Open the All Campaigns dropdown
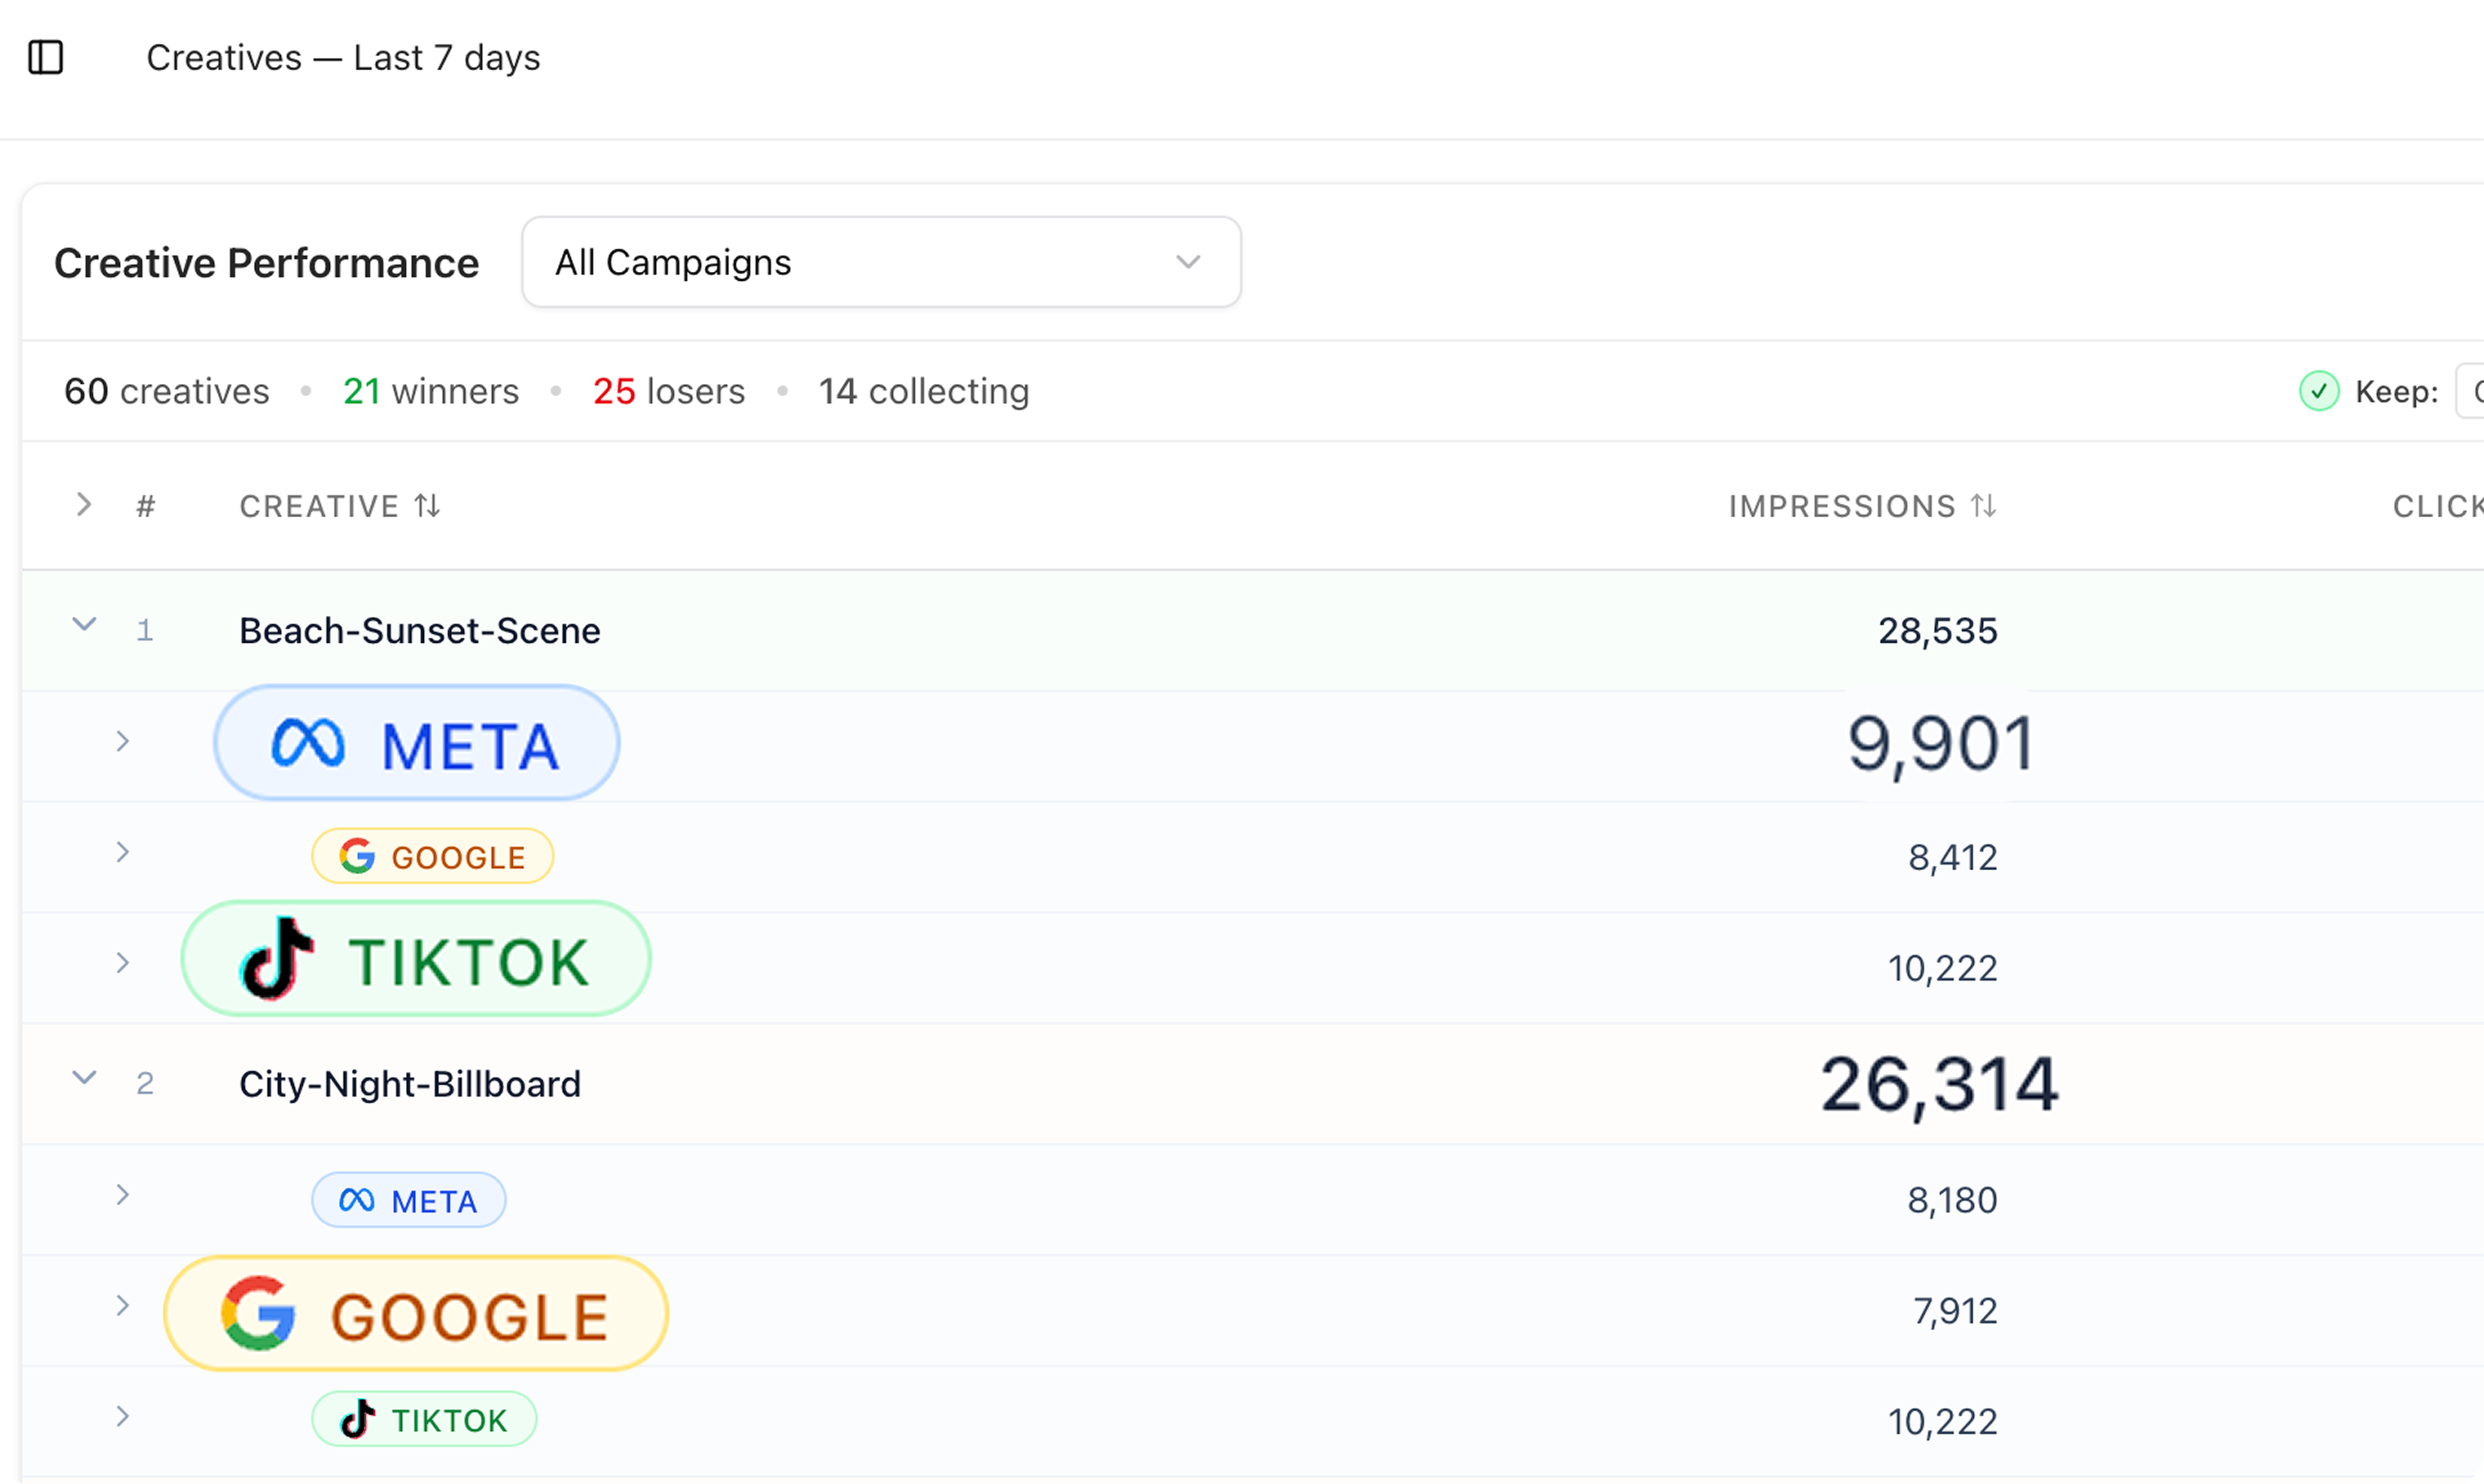This screenshot has height=1484, width=2484. click(x=881, y=262)
